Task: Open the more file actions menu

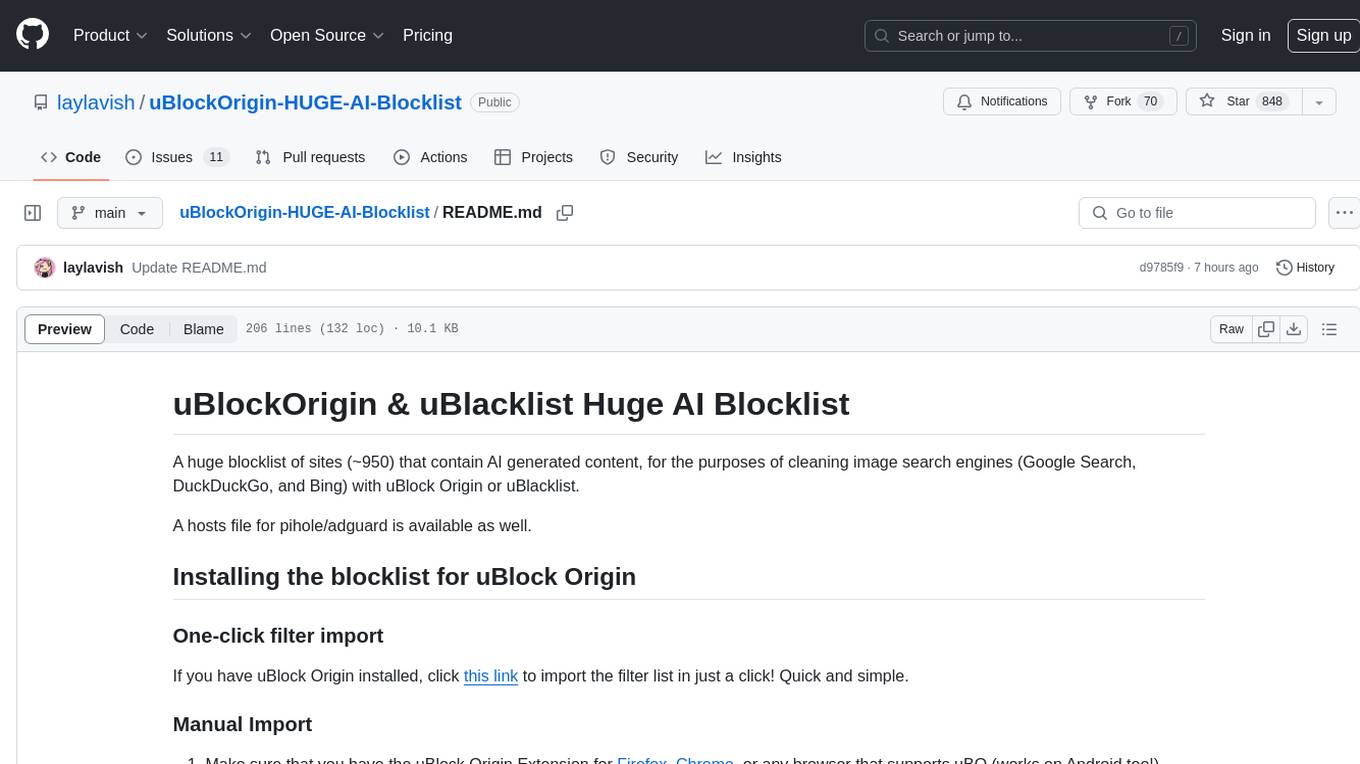Action: (x=1344, y=213)
